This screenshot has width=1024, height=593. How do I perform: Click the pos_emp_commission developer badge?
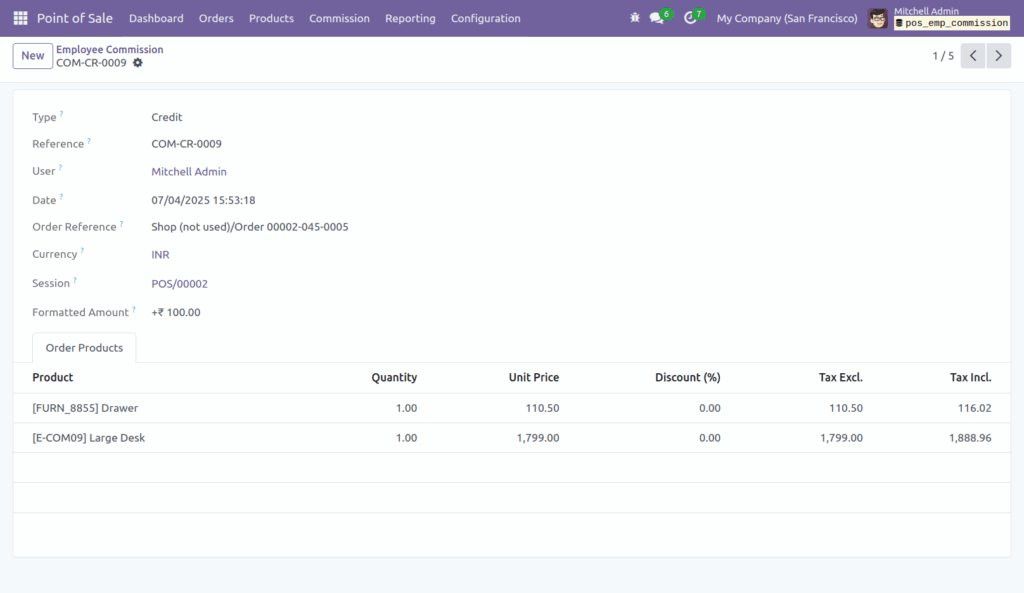click(951, 23)
